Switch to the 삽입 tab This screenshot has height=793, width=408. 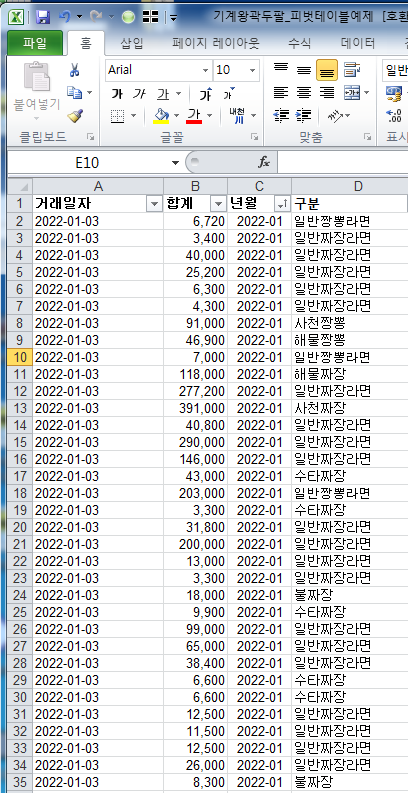tap(132, 43)
